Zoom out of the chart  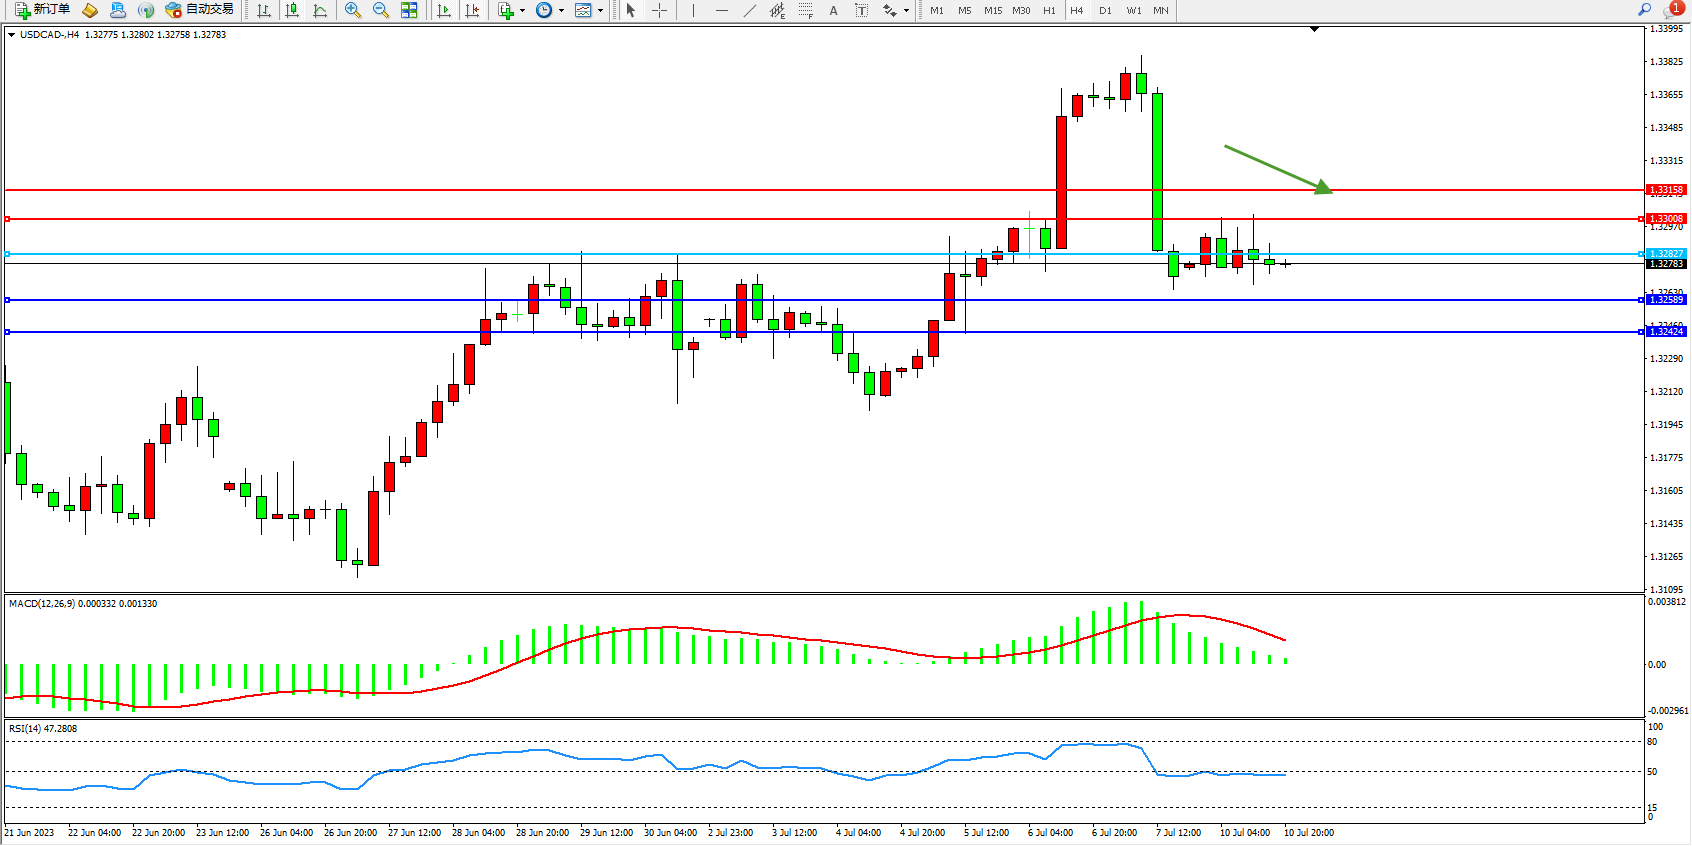(380, 10)
